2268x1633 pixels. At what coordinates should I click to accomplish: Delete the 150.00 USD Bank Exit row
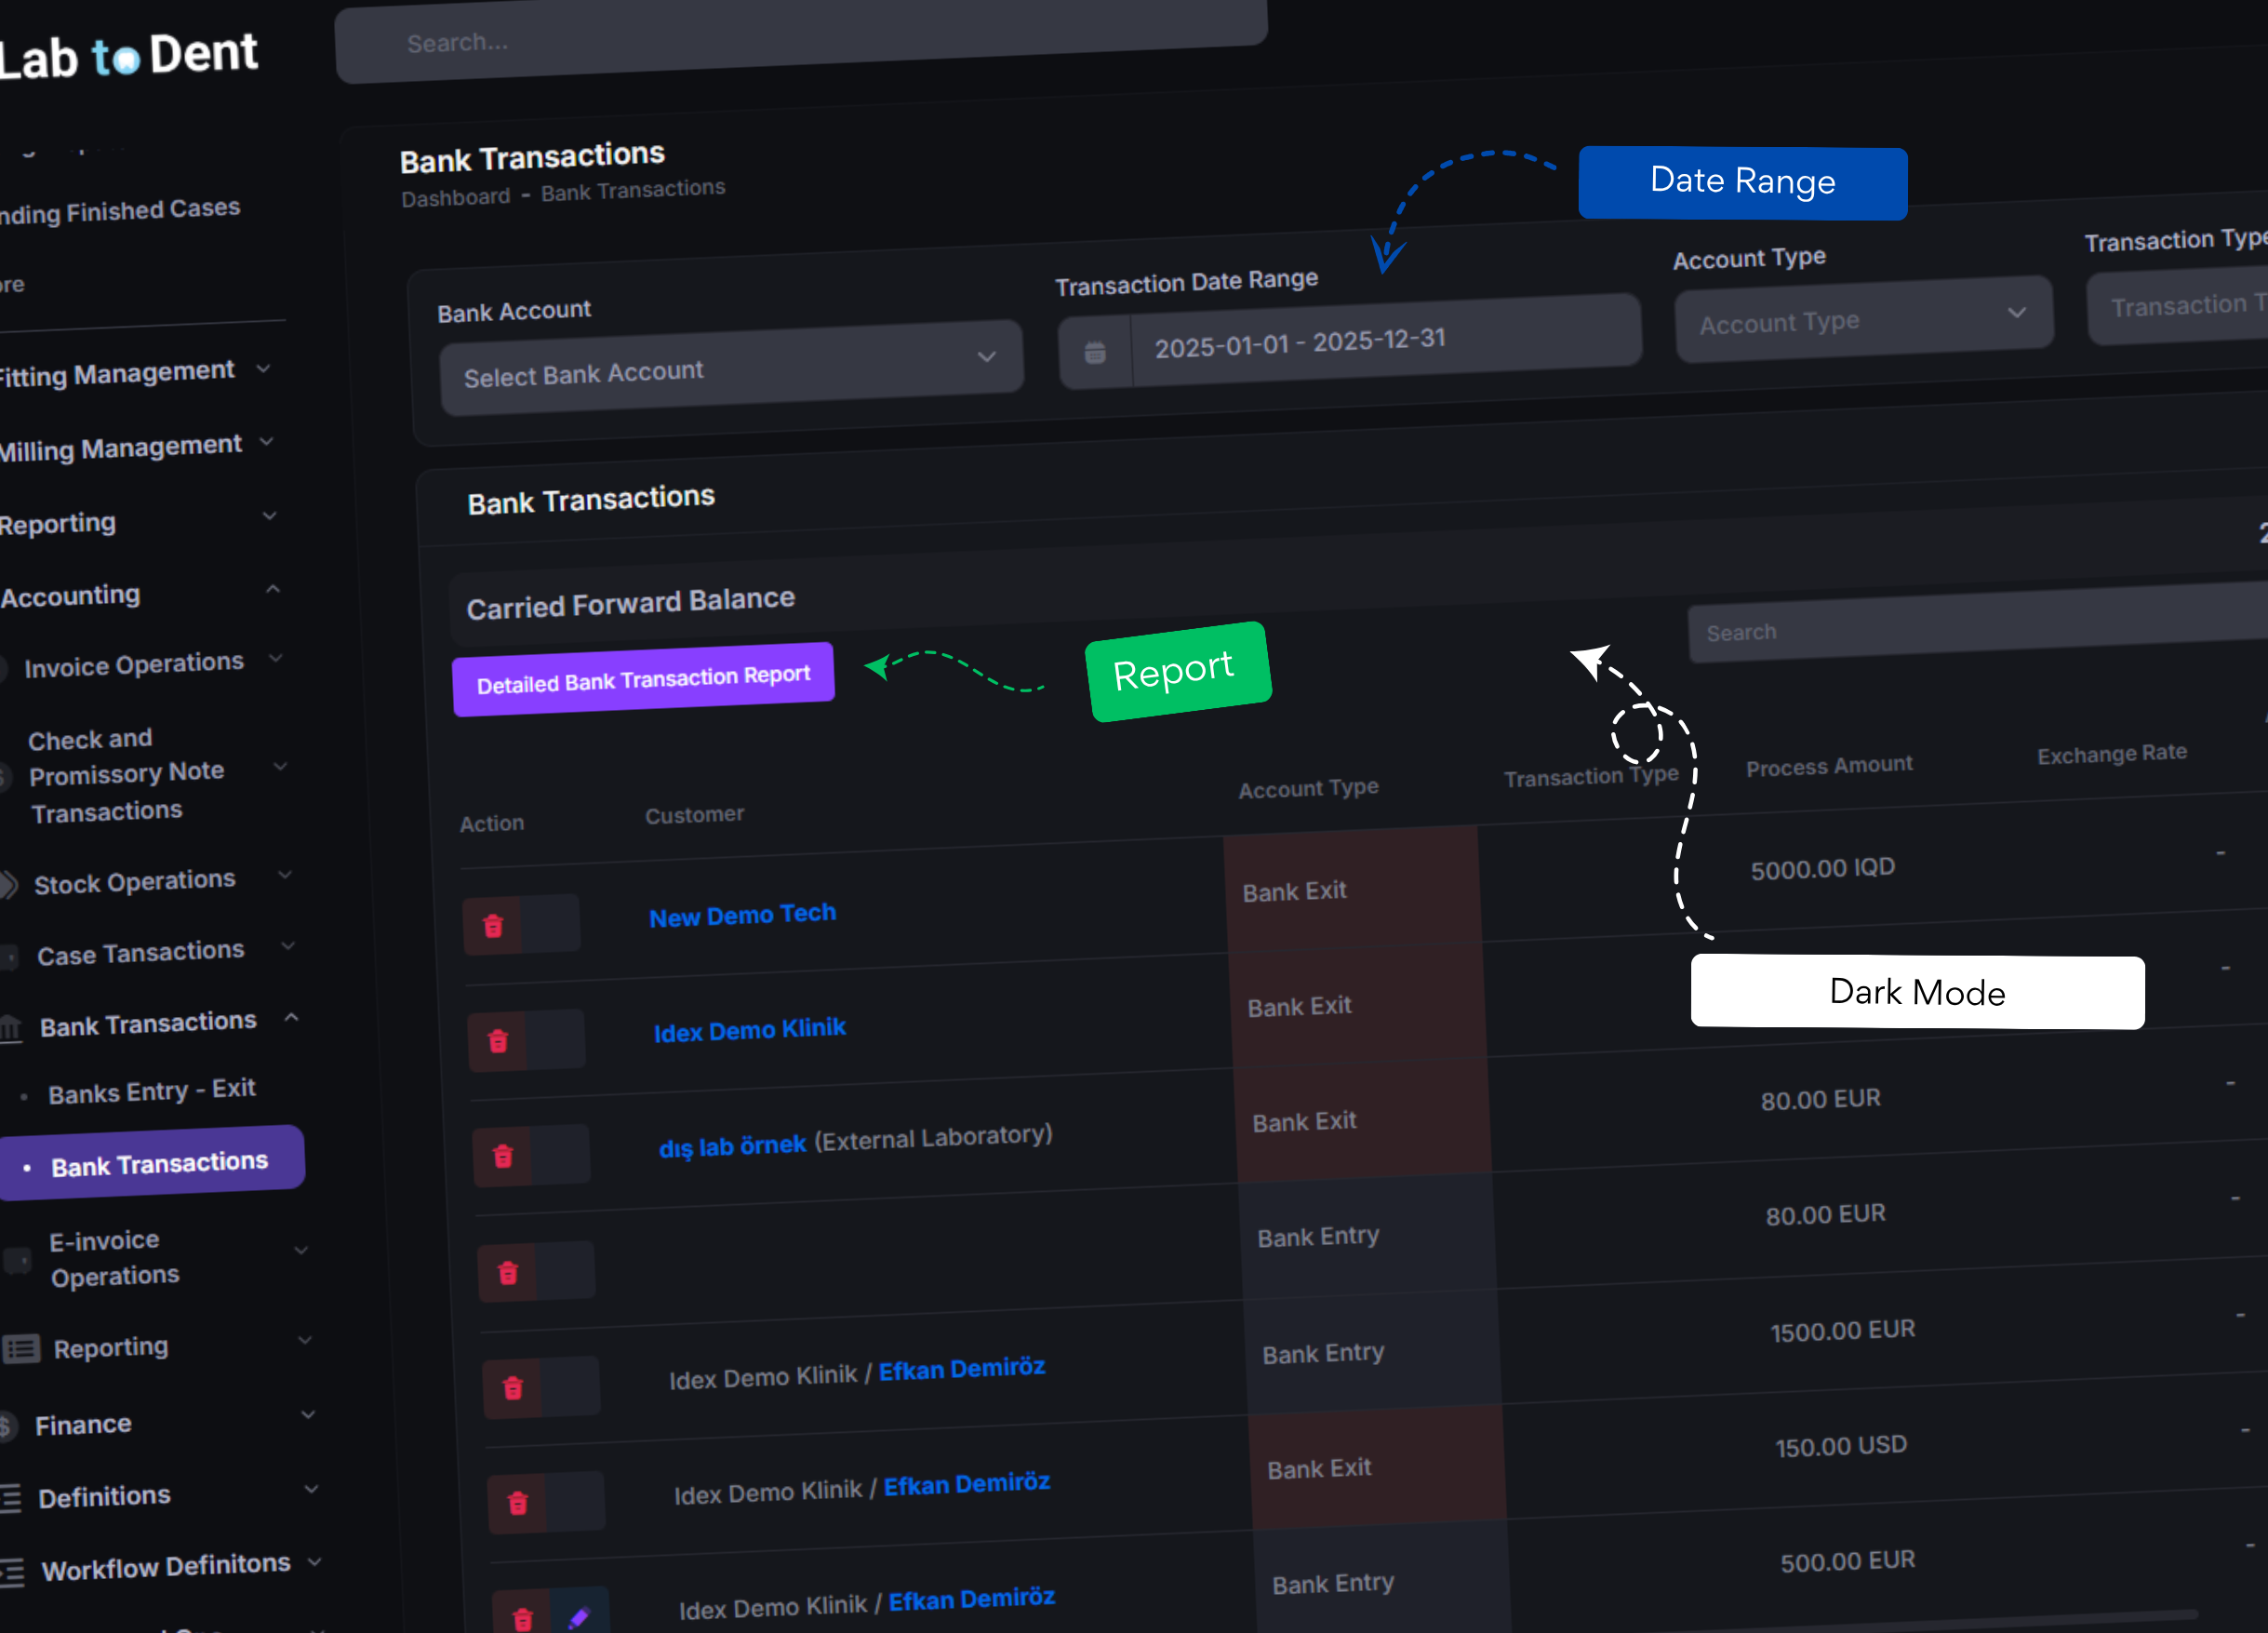click(518, 1502)
